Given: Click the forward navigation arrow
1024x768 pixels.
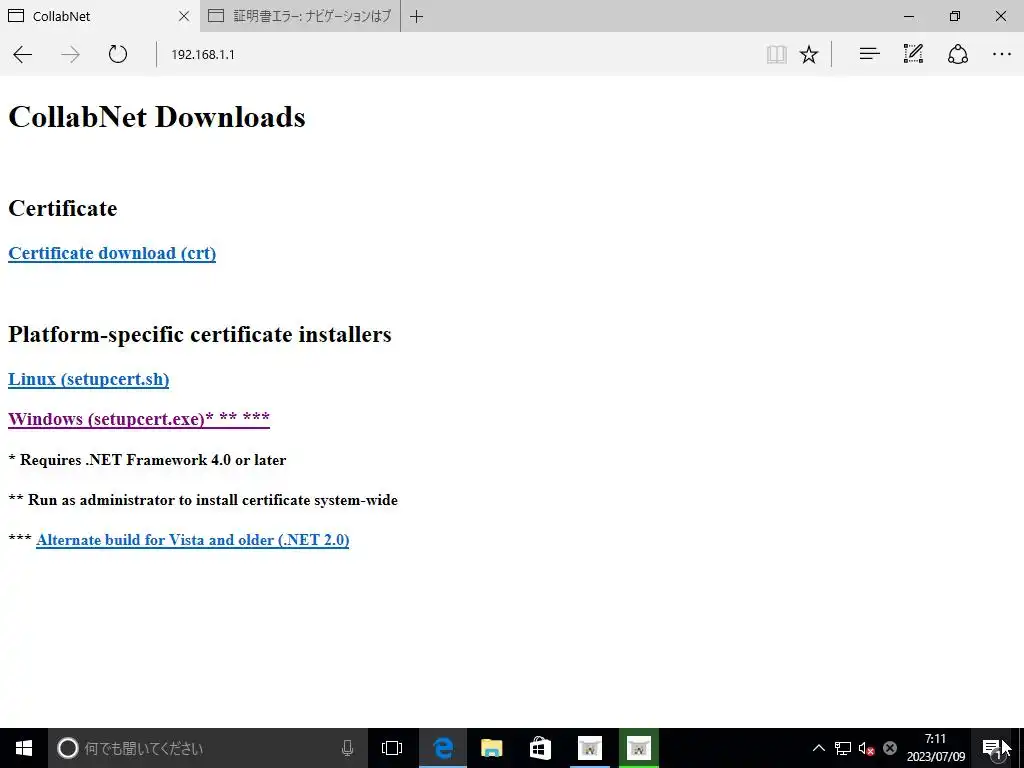Looking at the screenshot, I should pyautogui.click(x=71, y=54).
